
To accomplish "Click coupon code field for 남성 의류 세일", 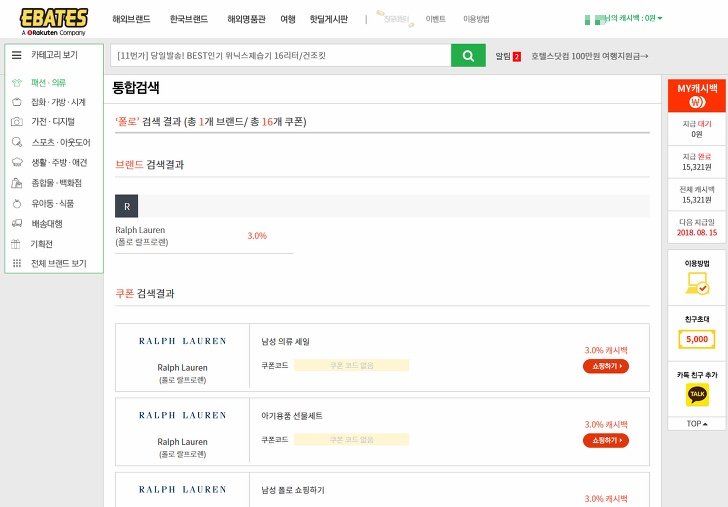I will pyautogui.click(x=351, y=365).
